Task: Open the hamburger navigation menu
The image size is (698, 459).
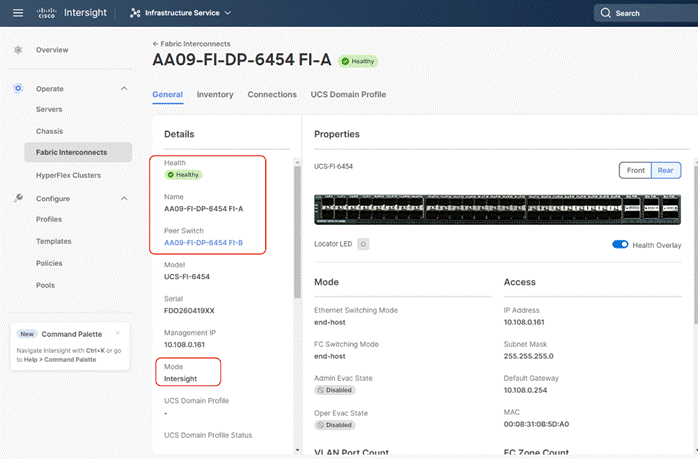Action: (x=18, y=13)
